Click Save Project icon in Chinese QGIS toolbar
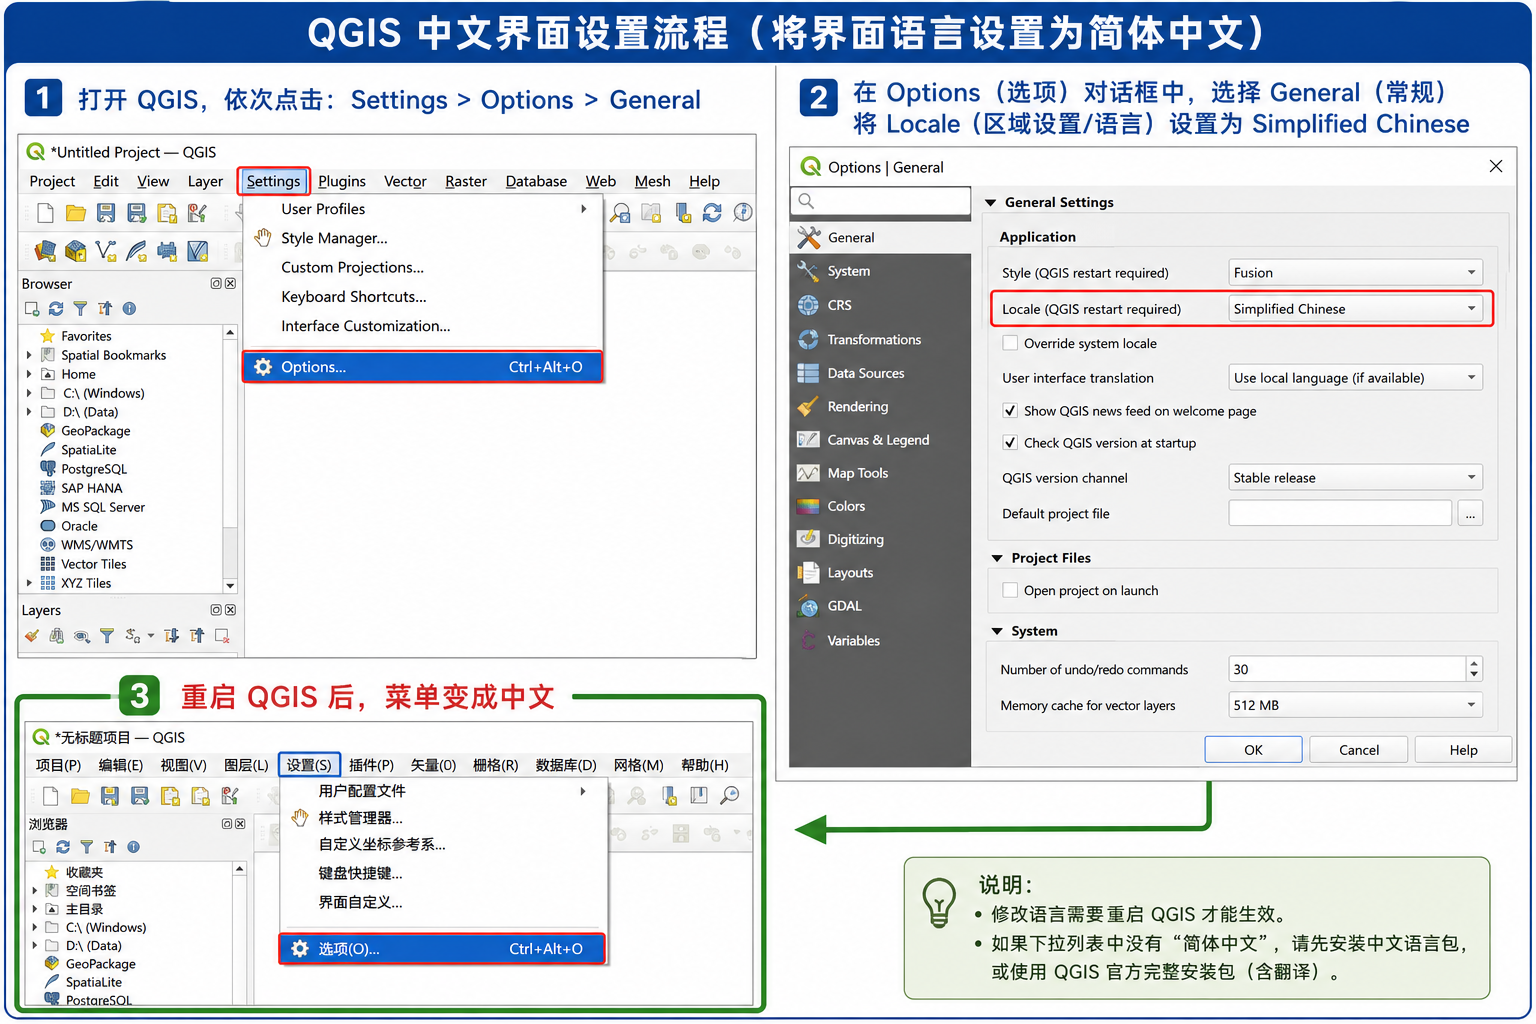 click(110, 796)
